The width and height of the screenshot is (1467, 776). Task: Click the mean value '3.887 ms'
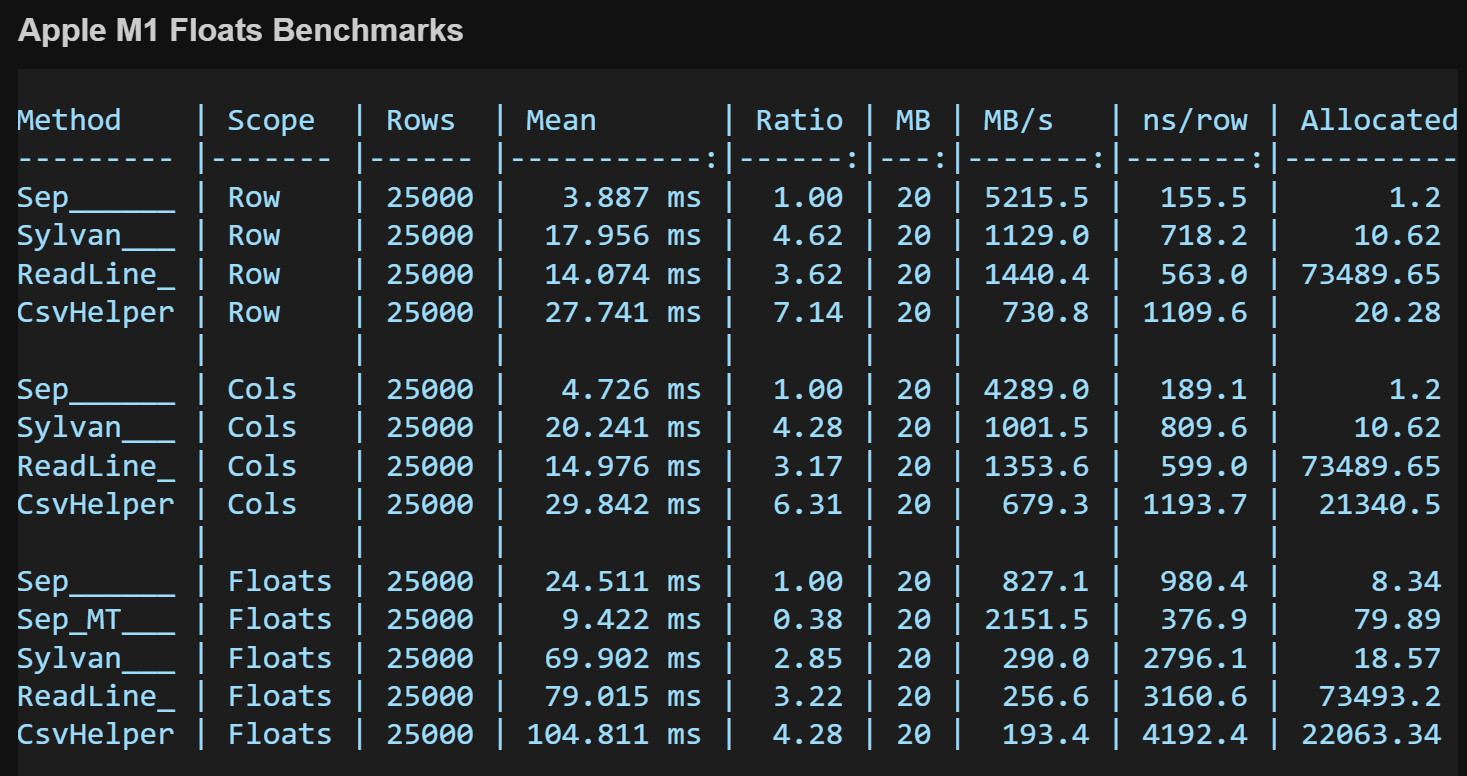tap(631, 197)
